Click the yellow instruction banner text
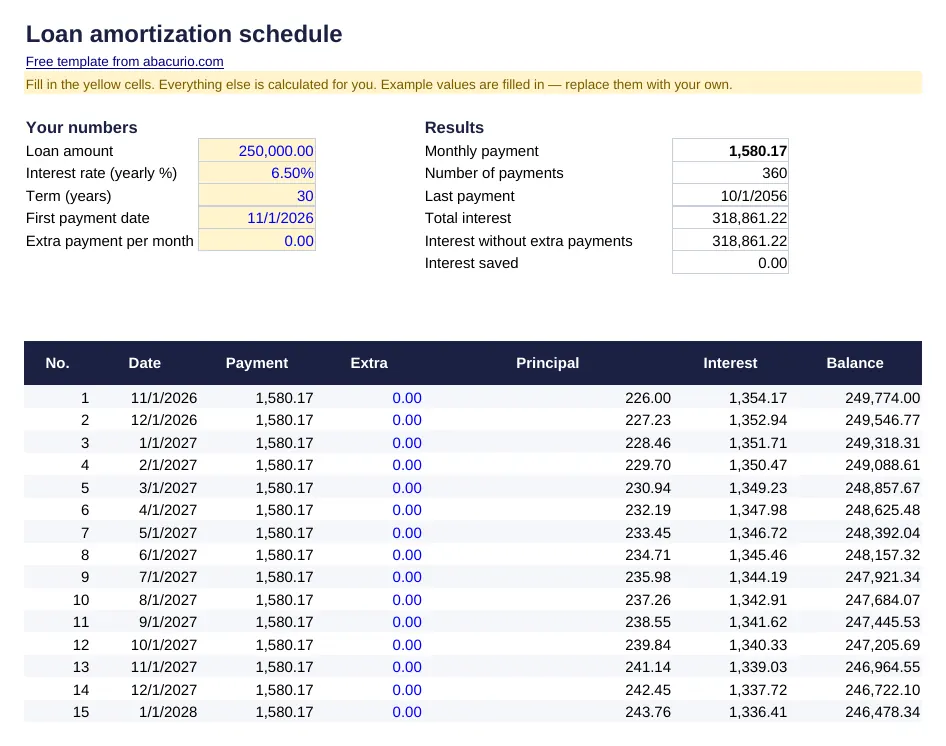This screenshot has height=746, width=946. coord(379,84)
